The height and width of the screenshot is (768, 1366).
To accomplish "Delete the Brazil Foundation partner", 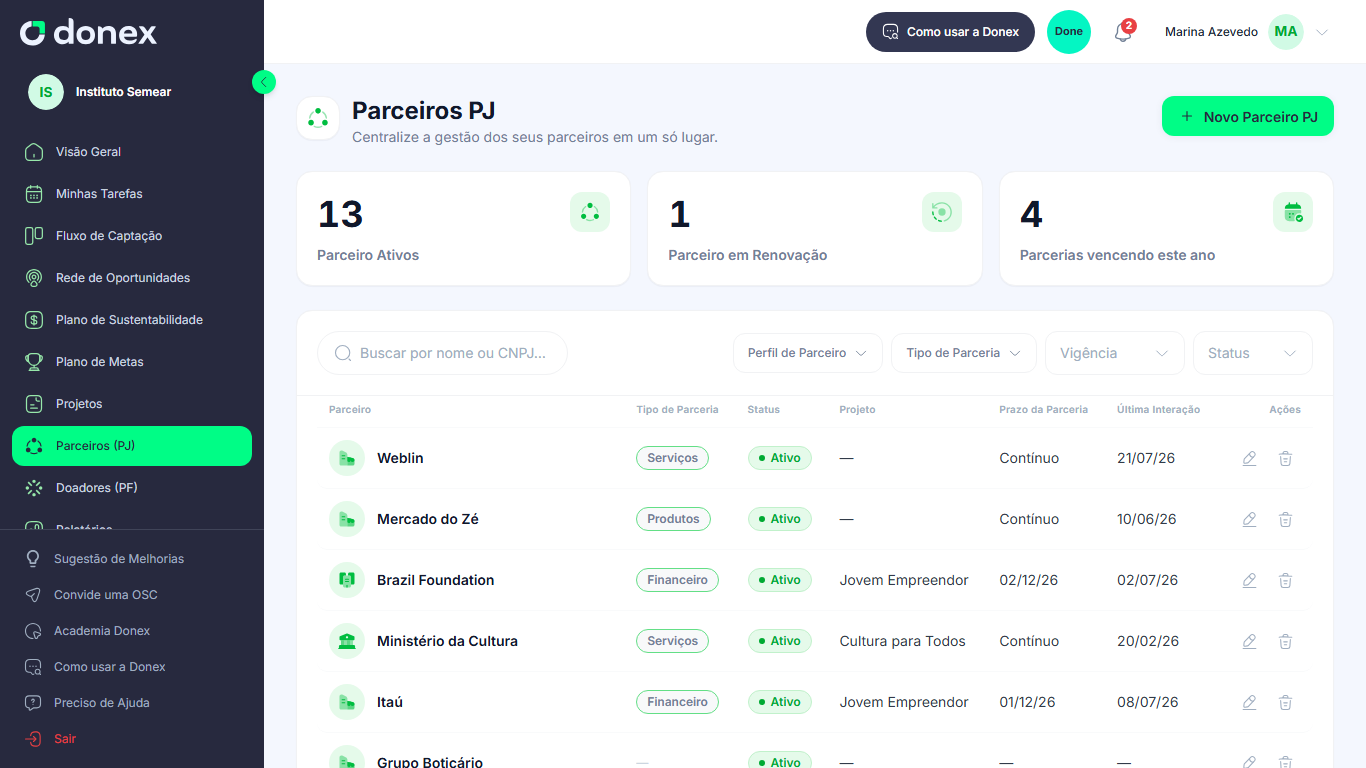I will [x=1286, y=580].
